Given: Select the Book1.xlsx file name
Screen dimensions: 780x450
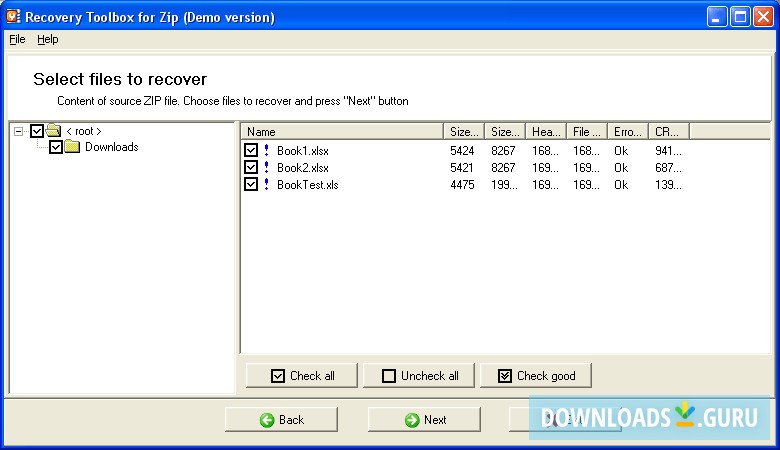Looking at the screenshot, I should coord(302,151).
